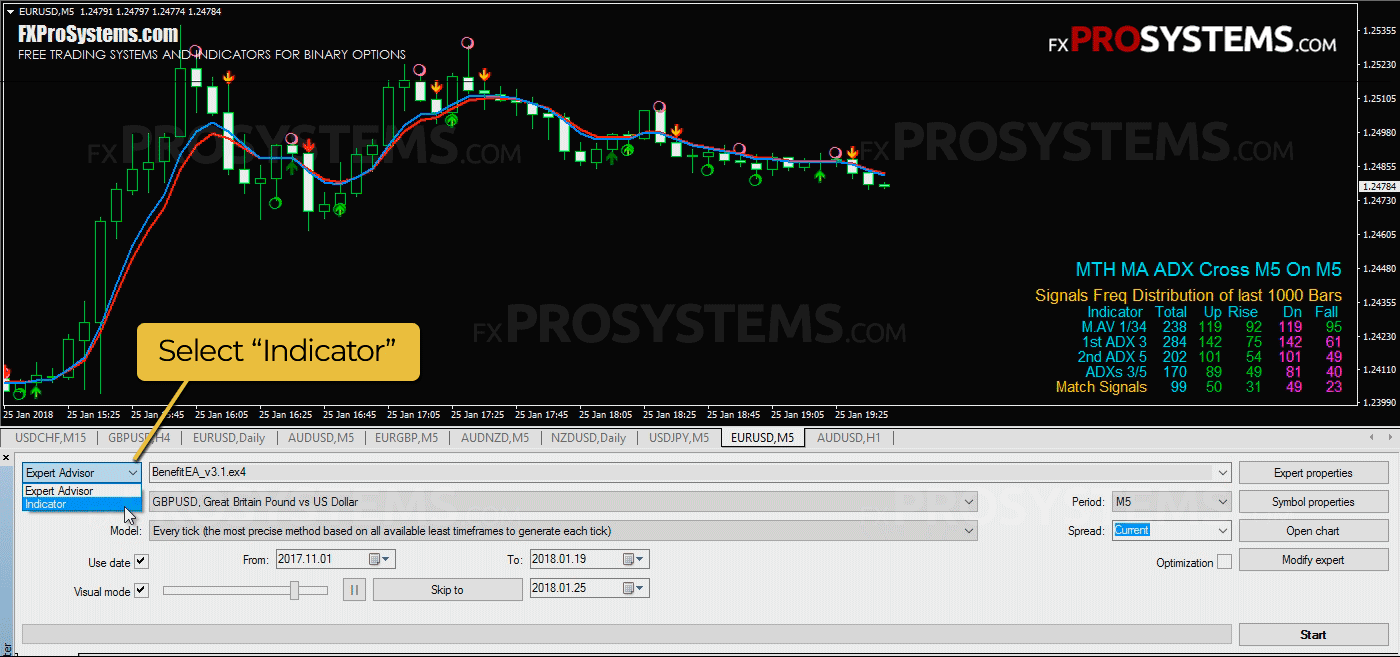Close the Strategy Tester panel
The image size is (1400, 657).
6,457
